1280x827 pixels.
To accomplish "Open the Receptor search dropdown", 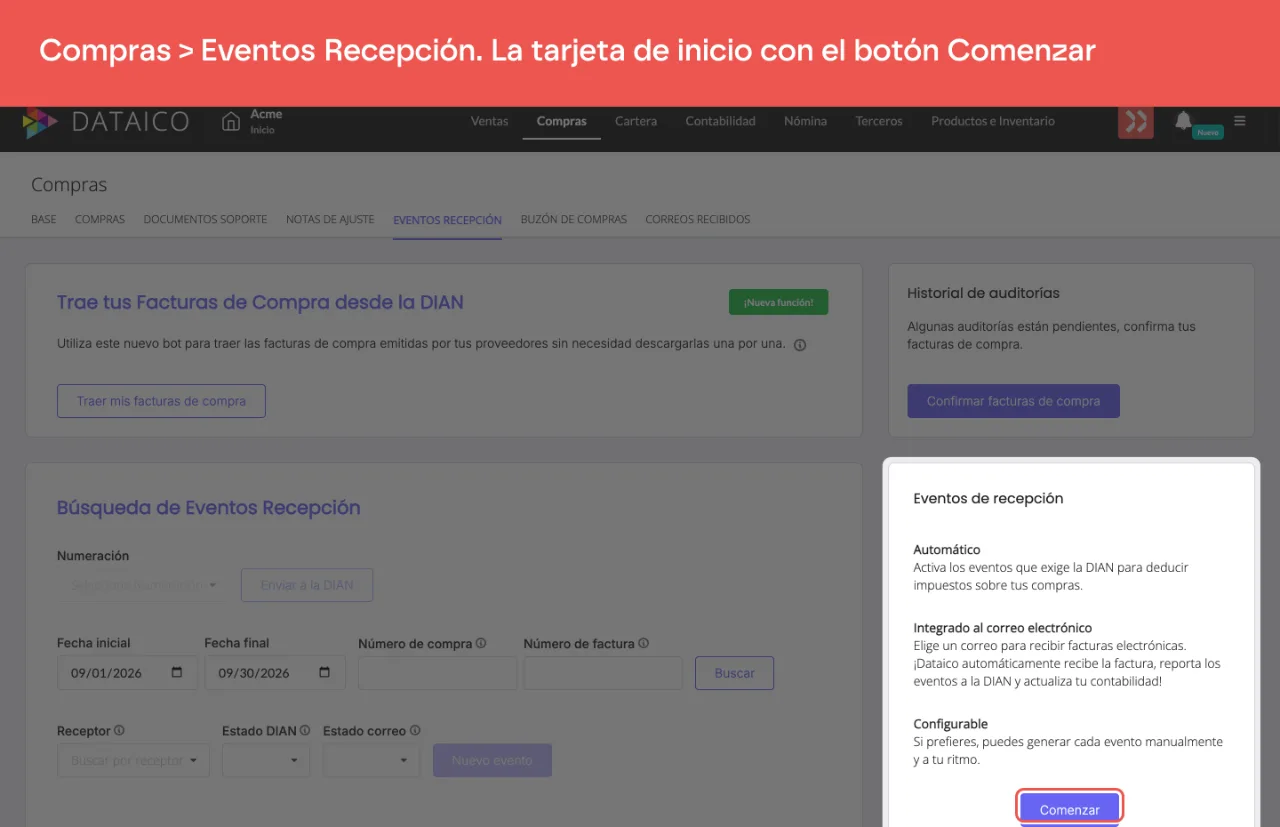I will 134,760.
